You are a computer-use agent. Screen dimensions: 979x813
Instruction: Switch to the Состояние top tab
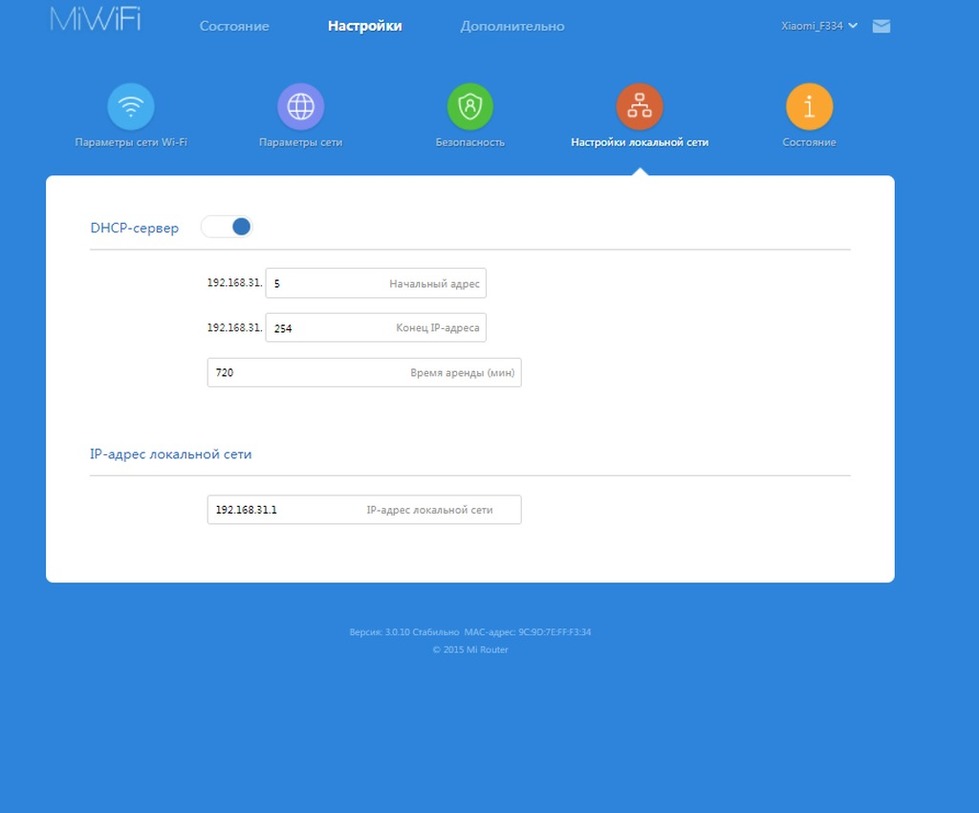click(234, 26)
